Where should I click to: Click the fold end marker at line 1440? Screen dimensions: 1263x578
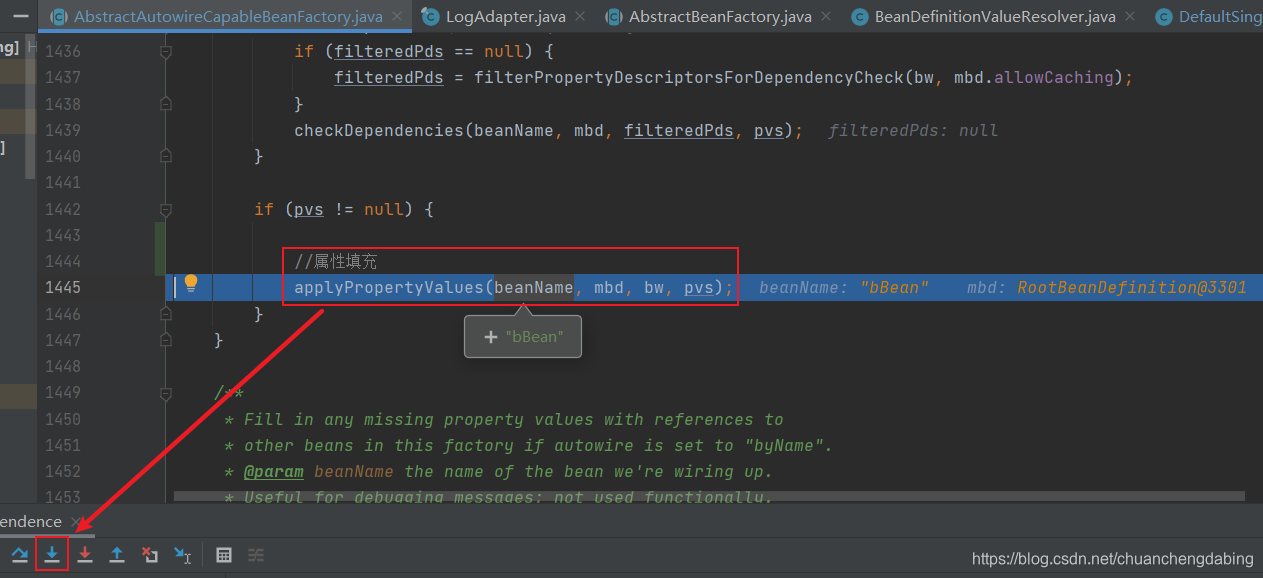coord(167,156)
